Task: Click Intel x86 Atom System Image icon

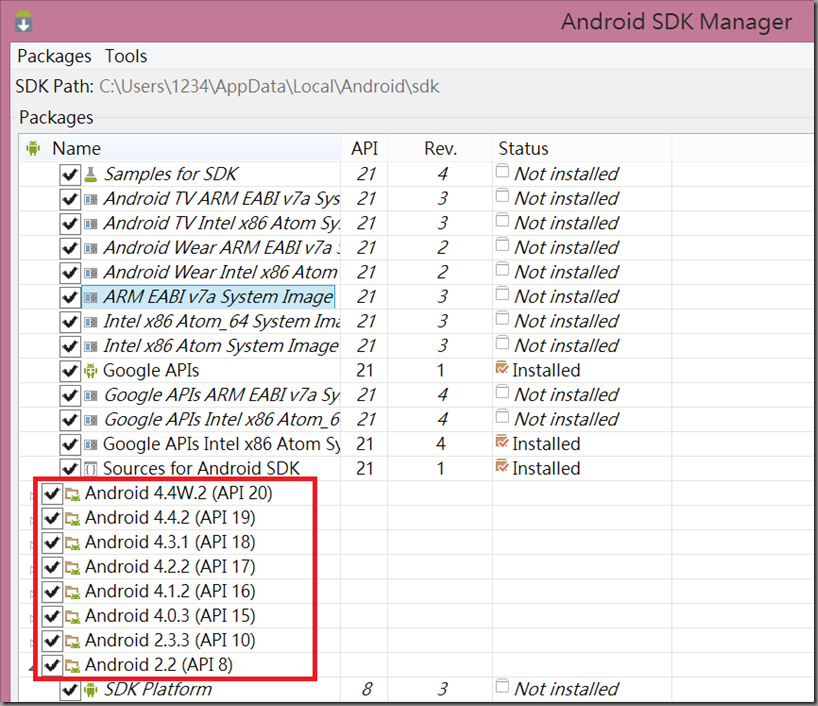Action: tap(91, 346)
